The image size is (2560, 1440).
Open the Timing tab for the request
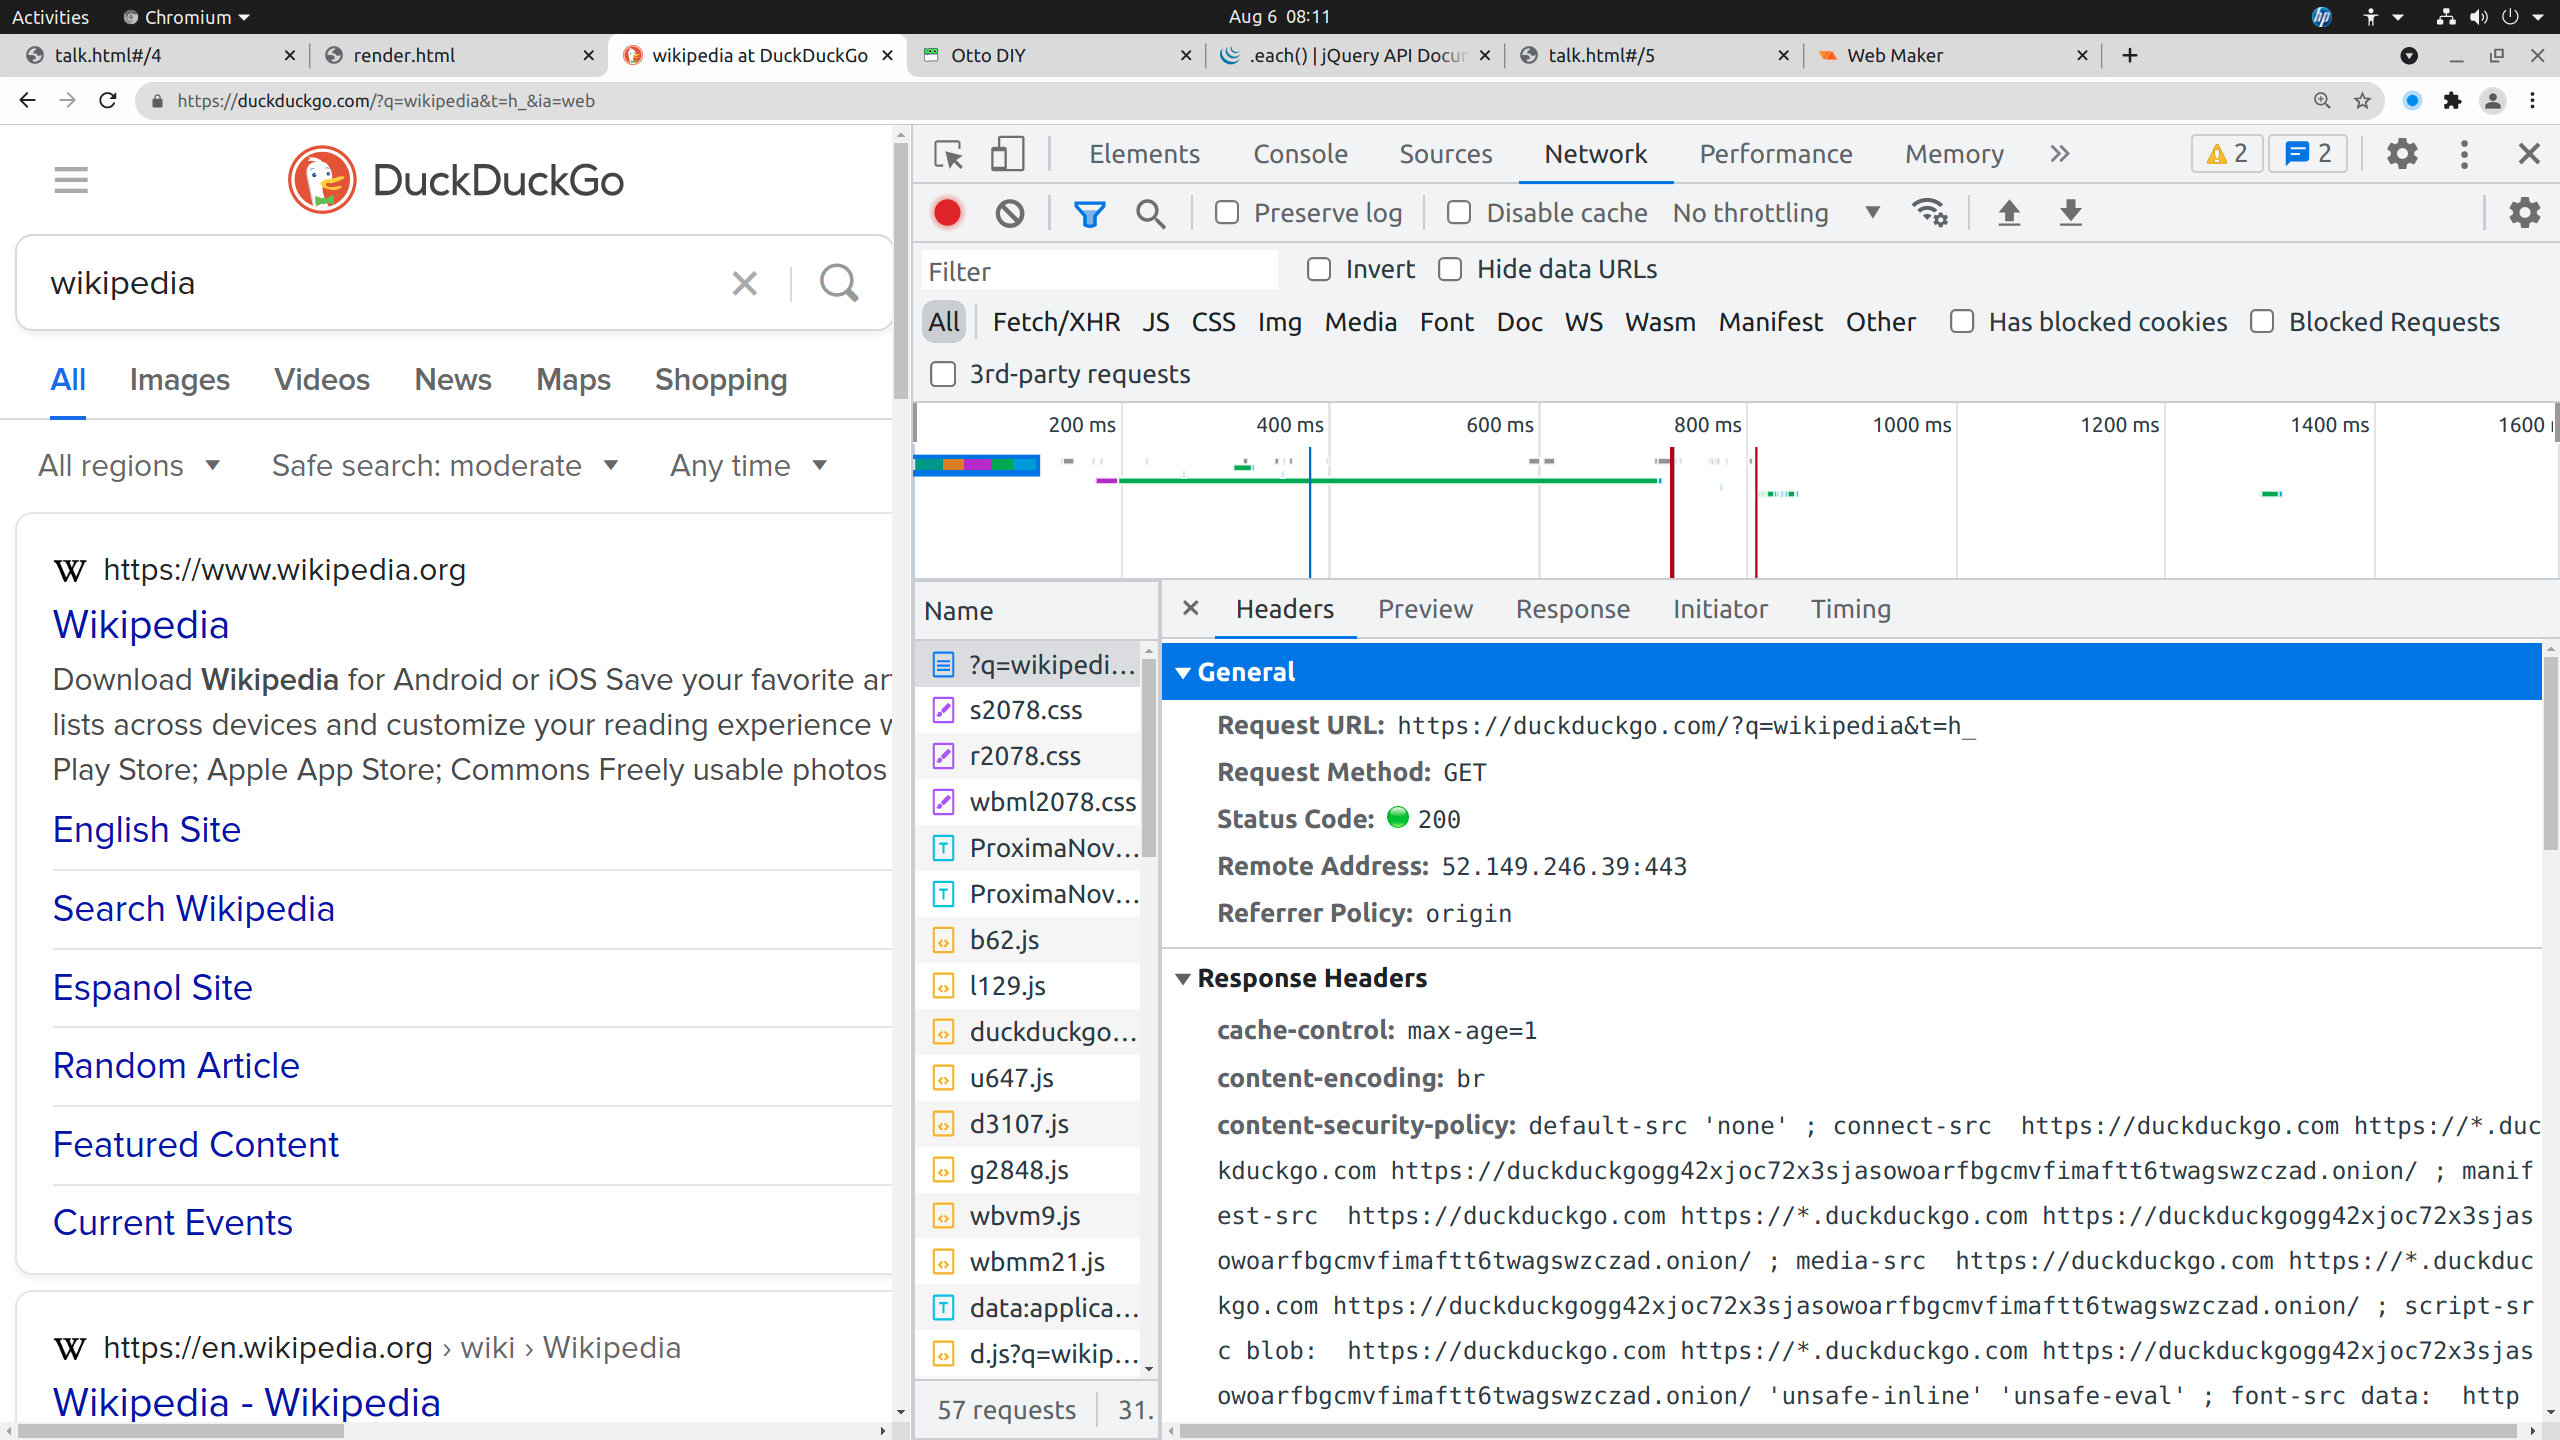pyautogui.click(x=1850, y=609)
